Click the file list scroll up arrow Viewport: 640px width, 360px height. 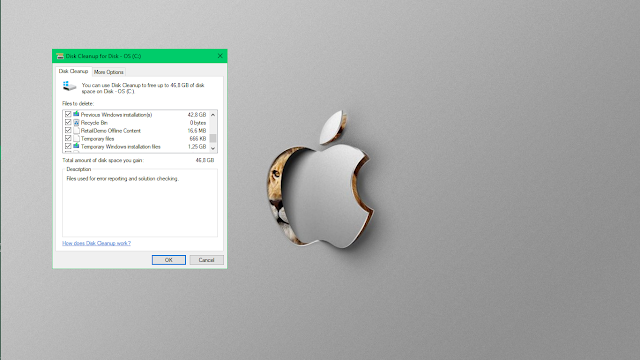click(213, 115)
